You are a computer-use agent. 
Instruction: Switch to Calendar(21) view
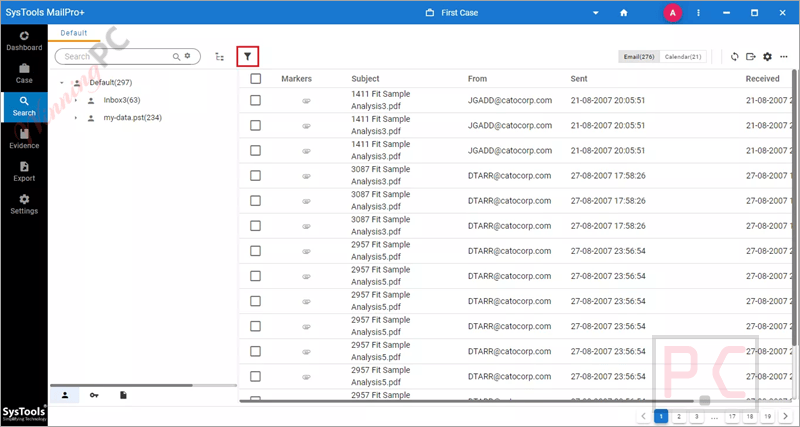click(x=683, y=57)
